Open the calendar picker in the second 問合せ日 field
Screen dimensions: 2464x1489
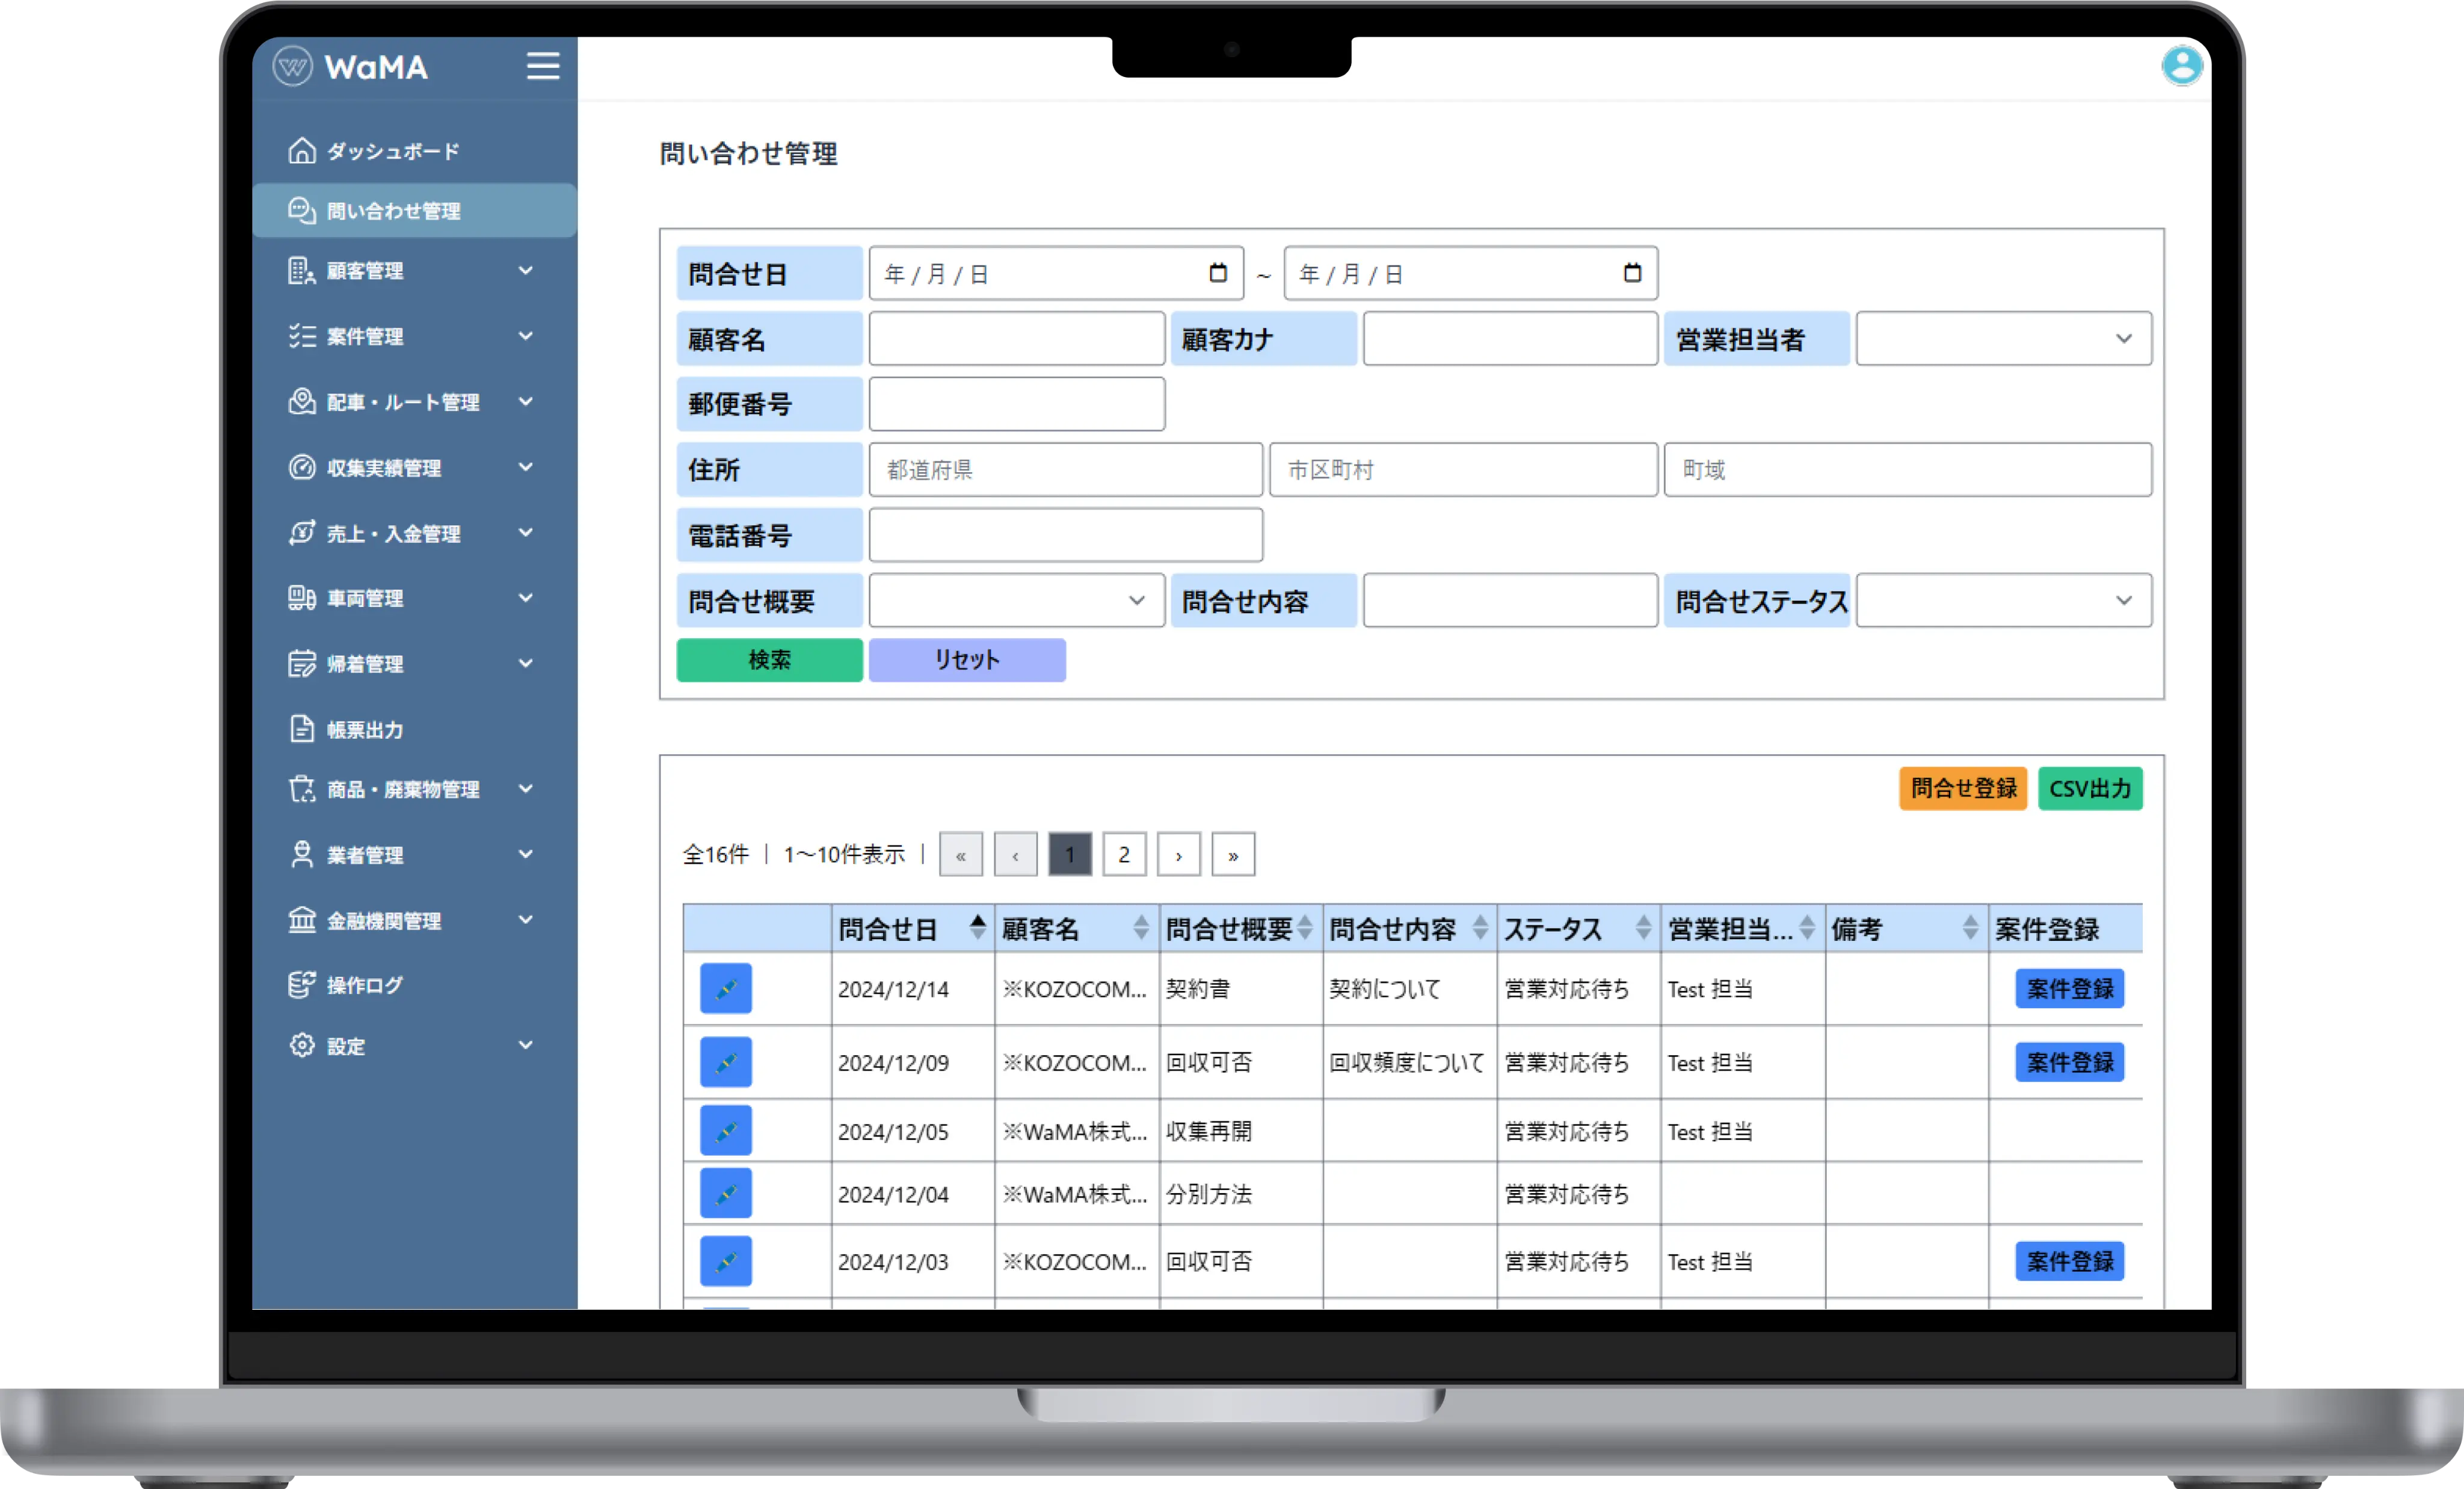click(x=1632, y=273)
